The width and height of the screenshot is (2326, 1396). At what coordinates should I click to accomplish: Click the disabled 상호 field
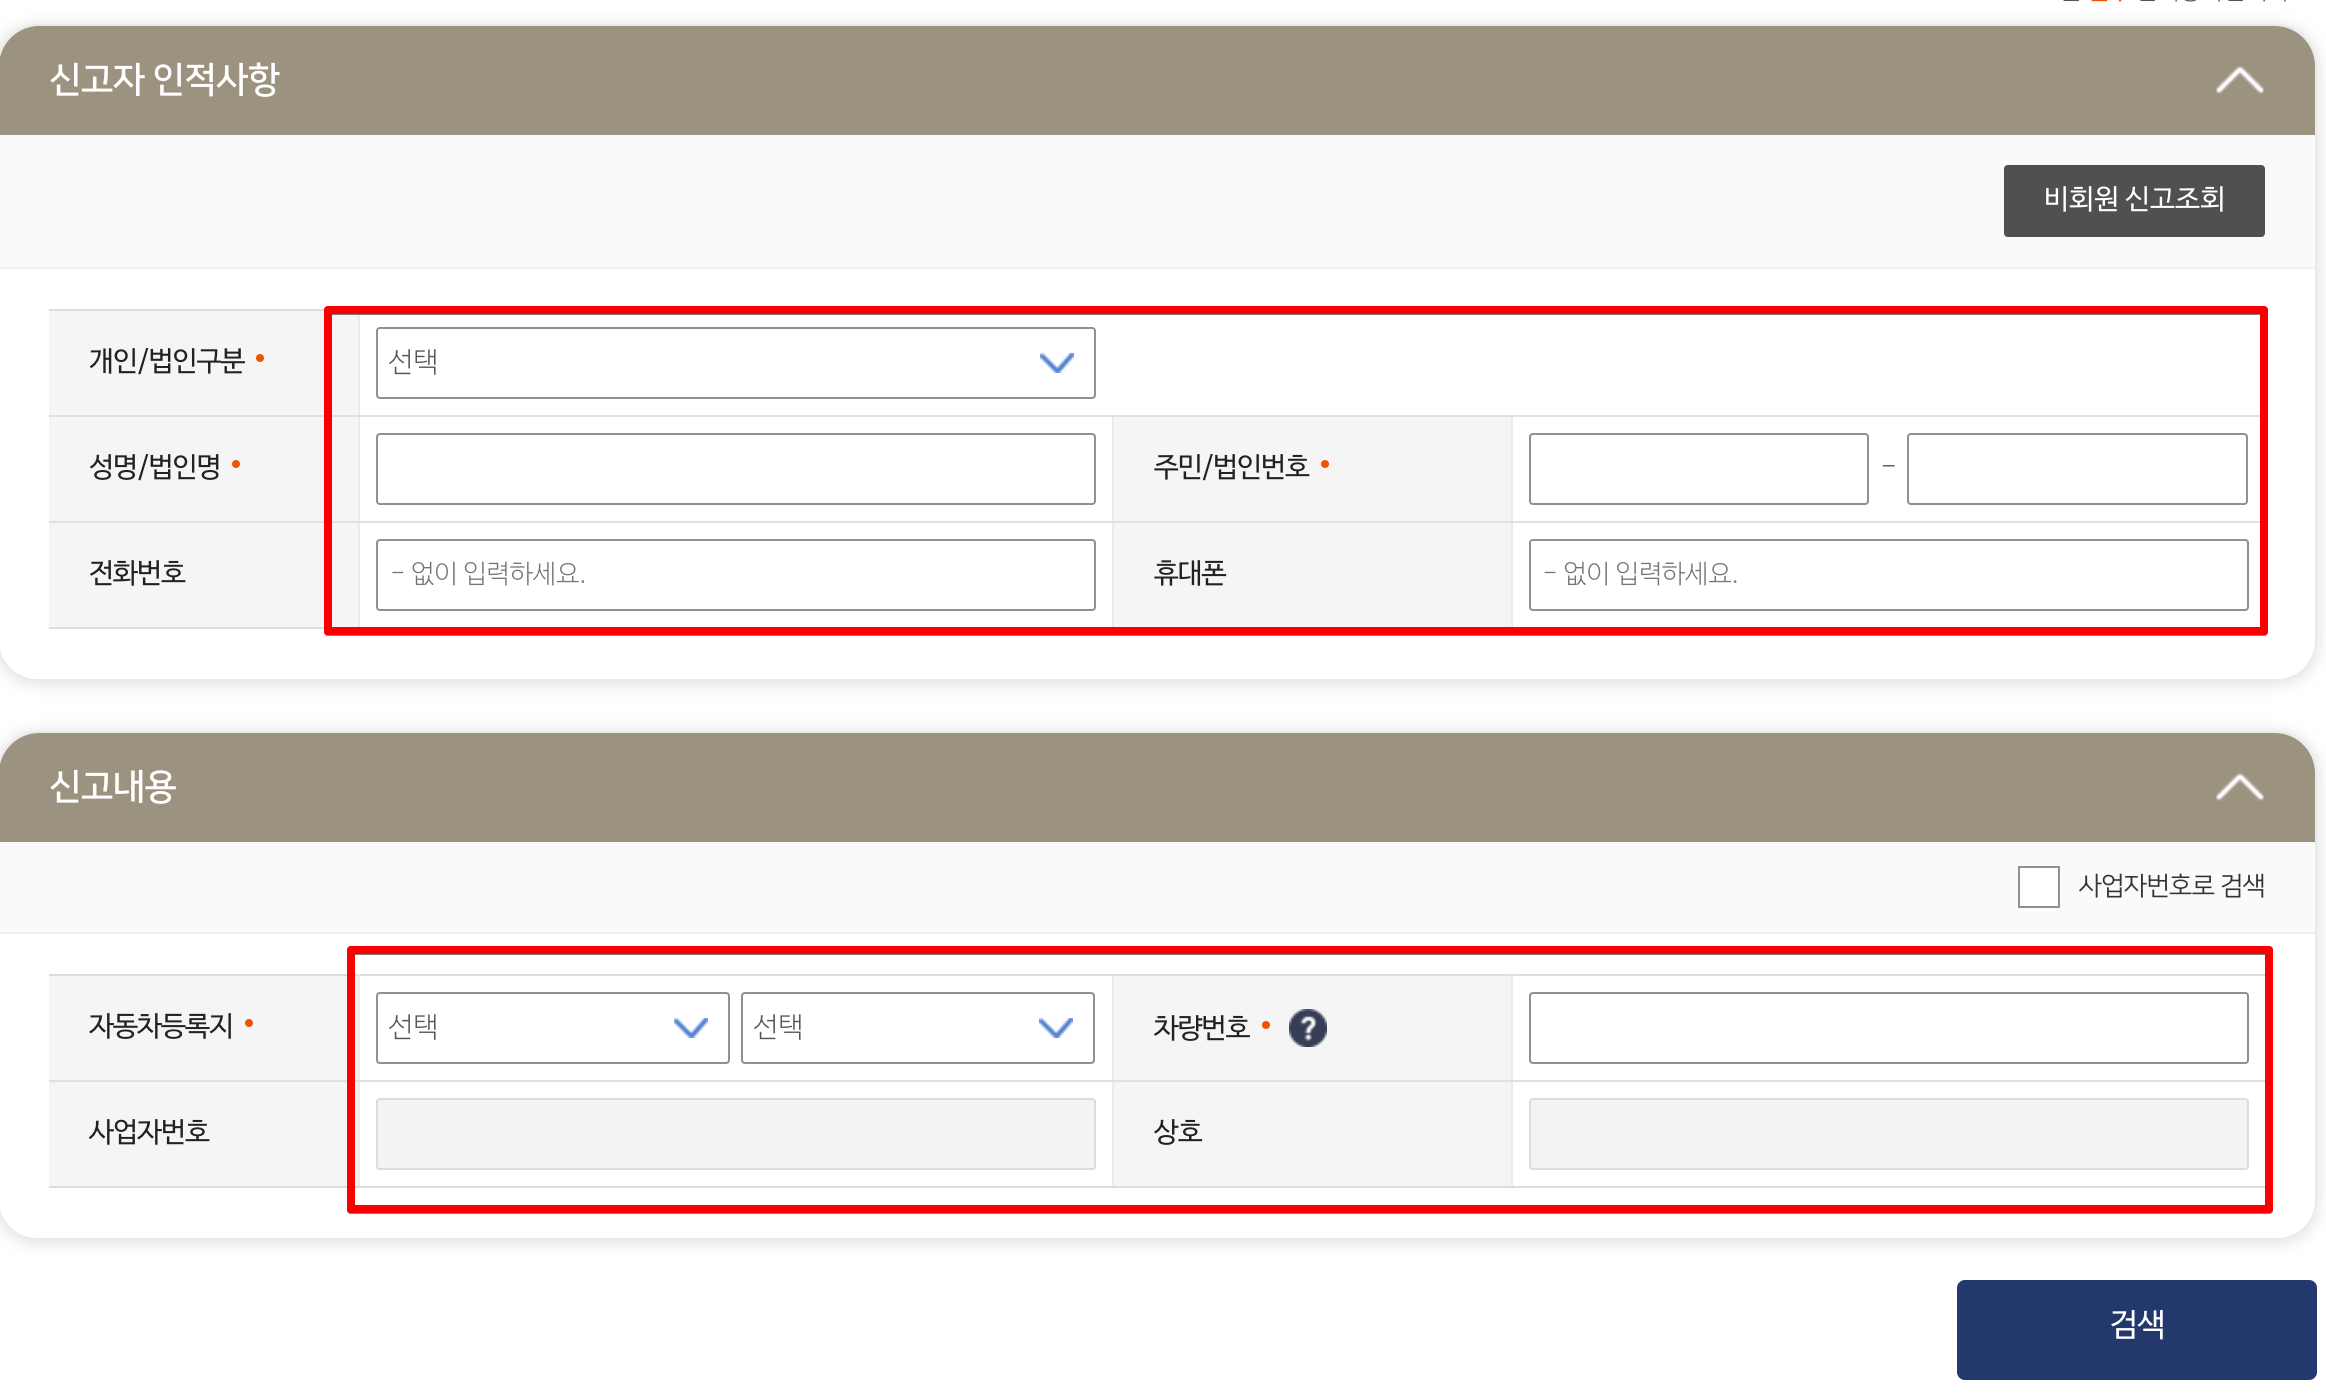pyautogui.click(x=1888, y=1133)
